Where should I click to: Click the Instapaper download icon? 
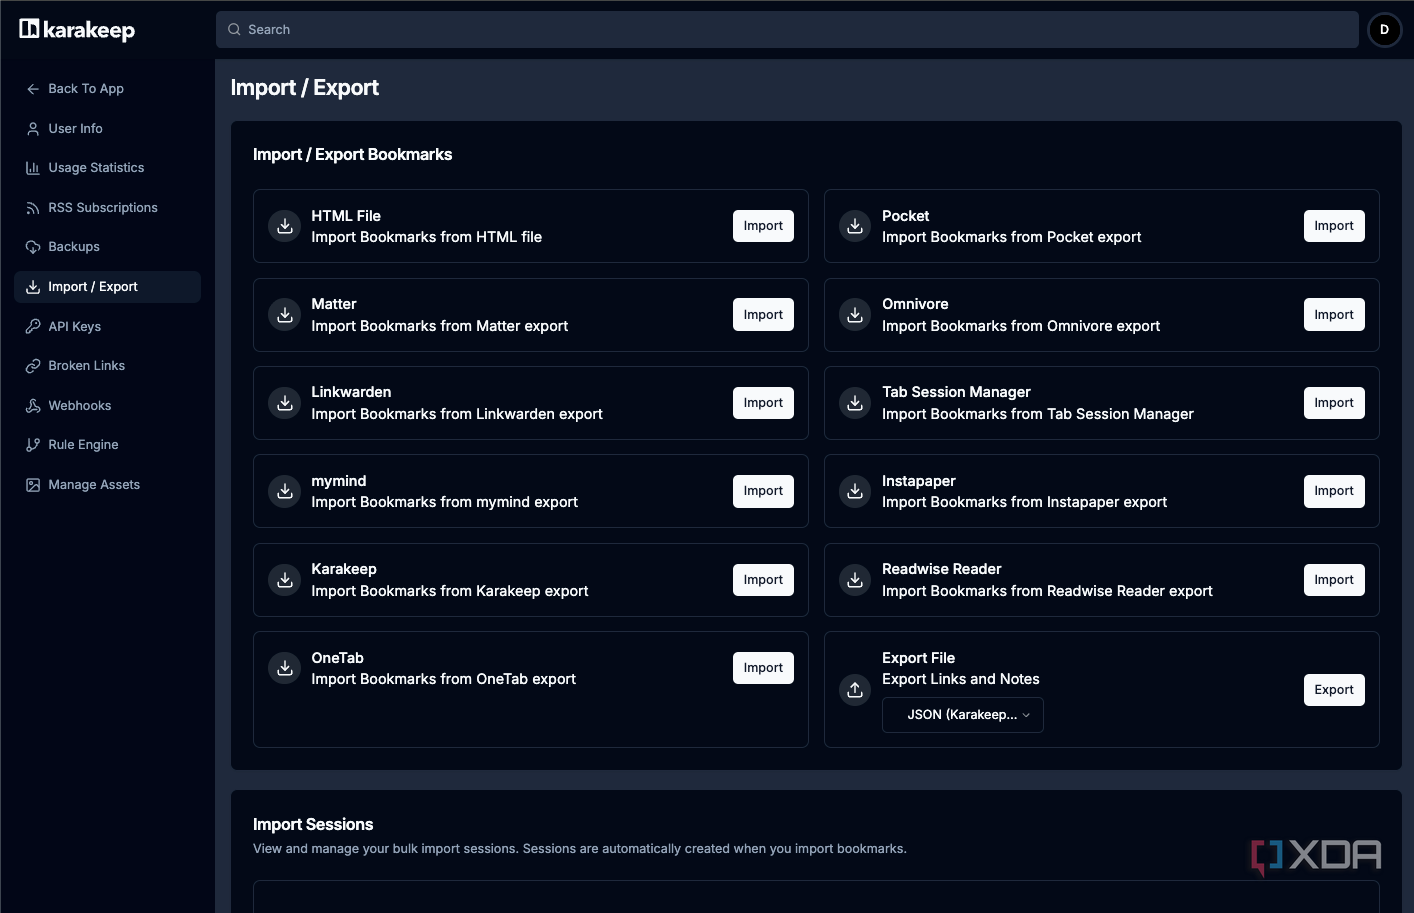[855, 491]
